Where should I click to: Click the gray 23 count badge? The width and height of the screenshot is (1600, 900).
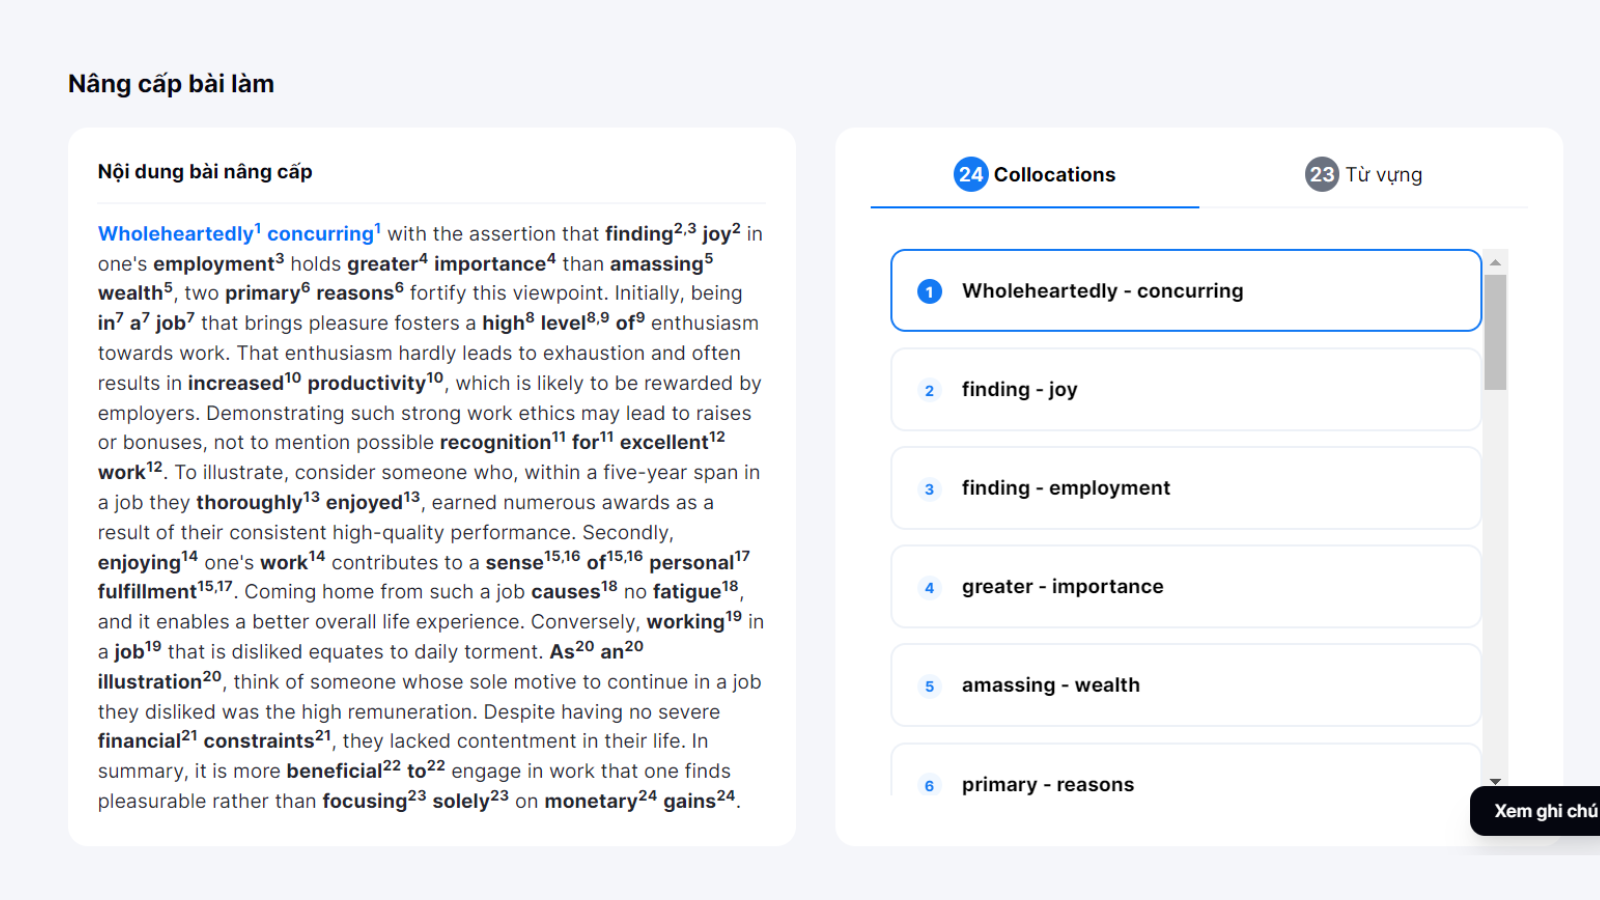click(1321, 175)
